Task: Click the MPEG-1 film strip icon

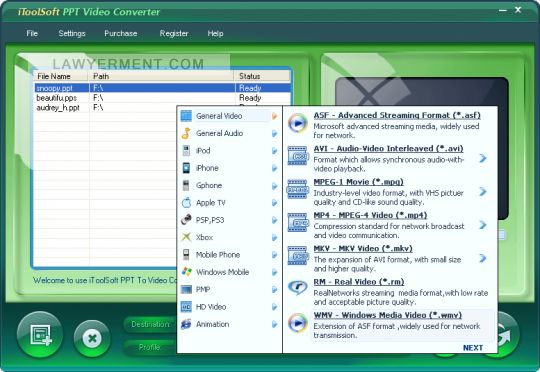Action: click(298, 189)
